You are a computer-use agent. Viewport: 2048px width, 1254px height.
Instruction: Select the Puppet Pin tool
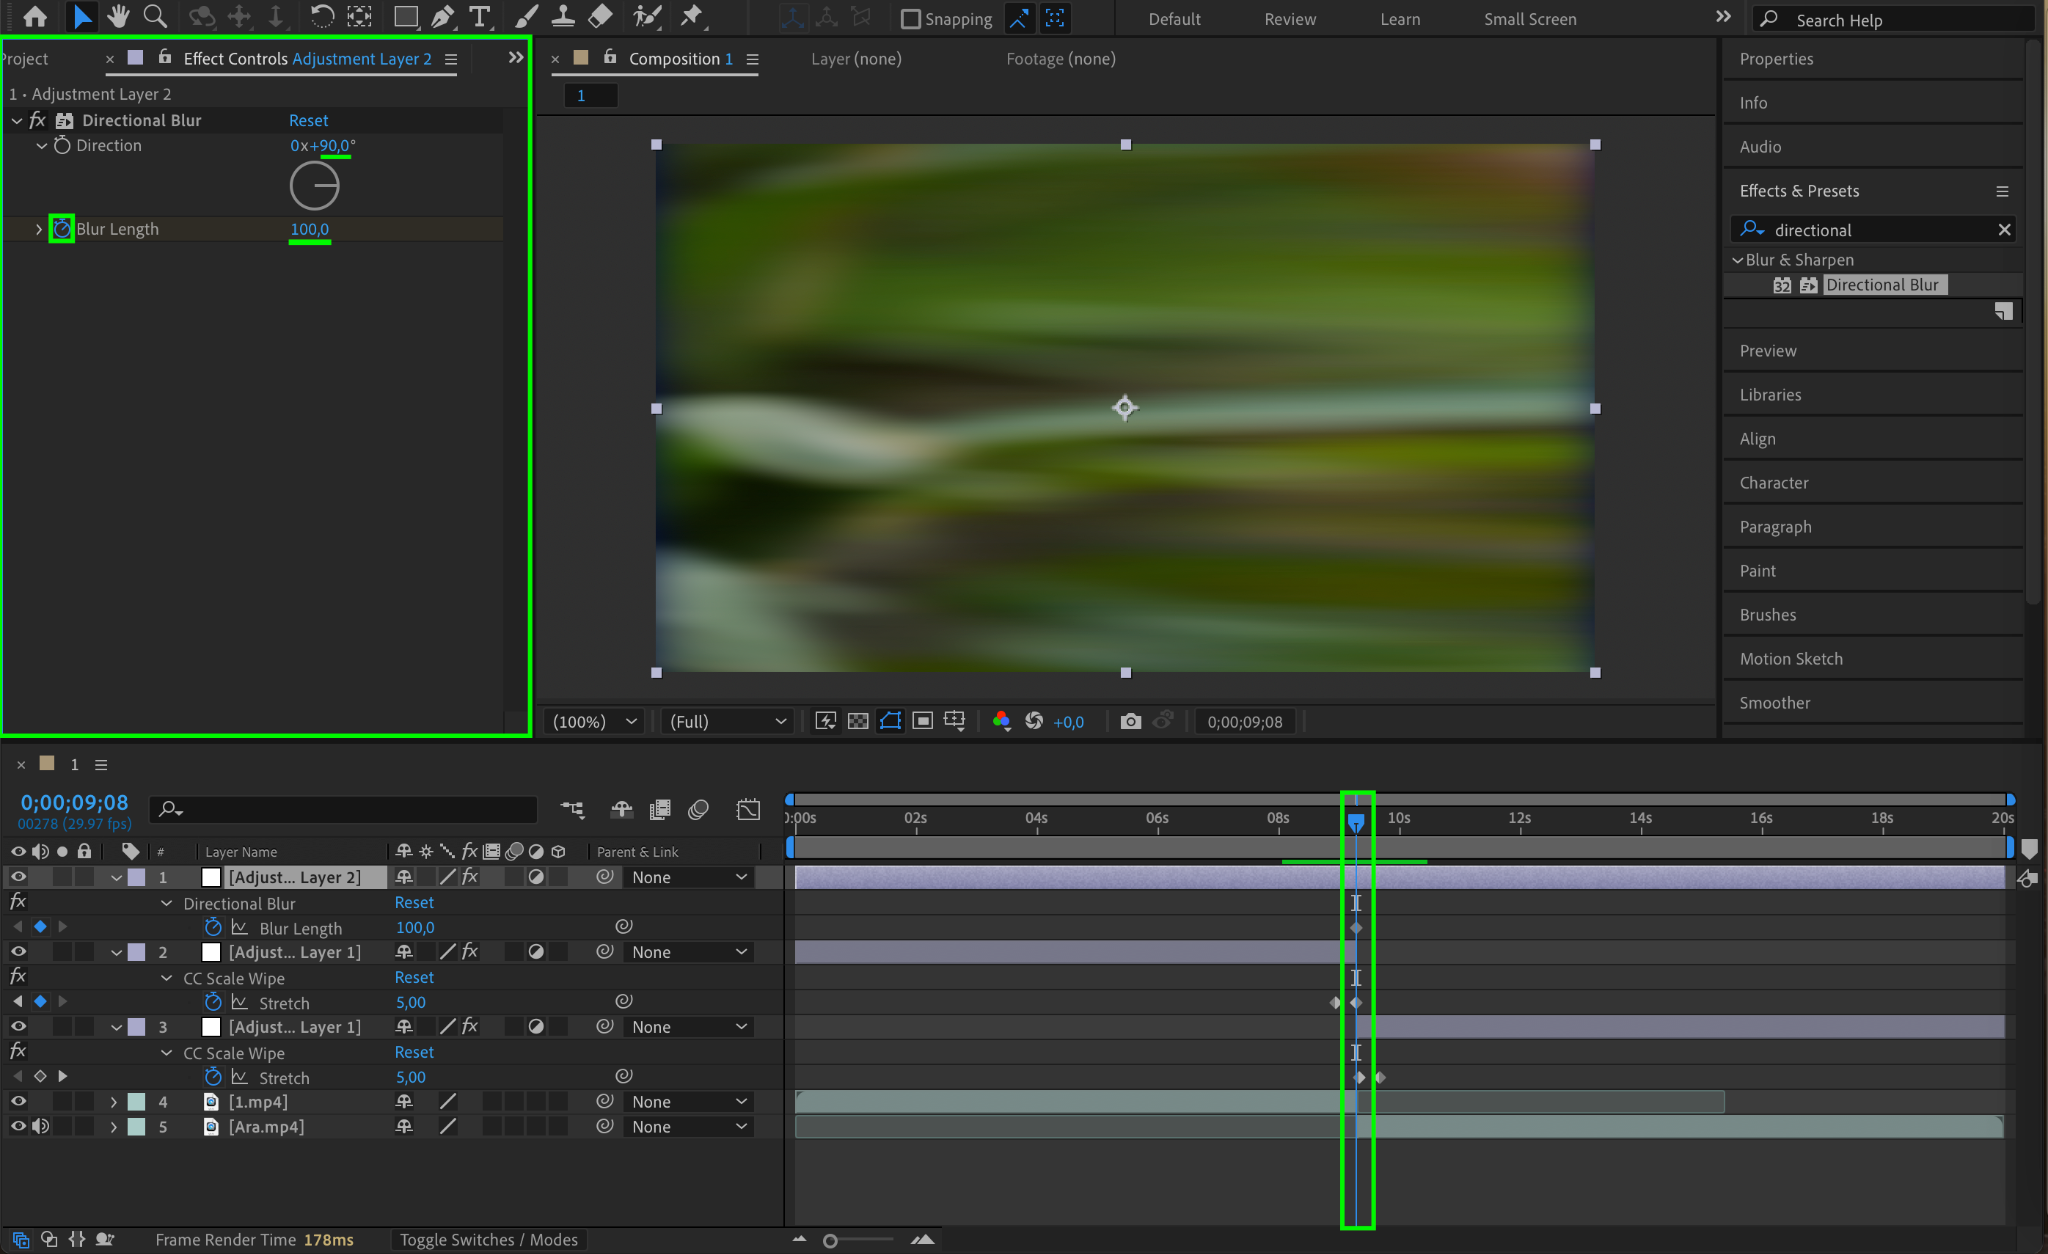click(x=691, y=16)
